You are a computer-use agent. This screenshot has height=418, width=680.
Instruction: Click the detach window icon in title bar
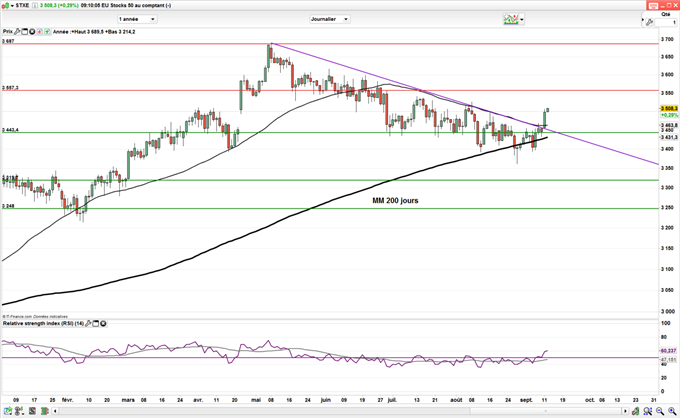pyautogui.click(x=652, y=6)
